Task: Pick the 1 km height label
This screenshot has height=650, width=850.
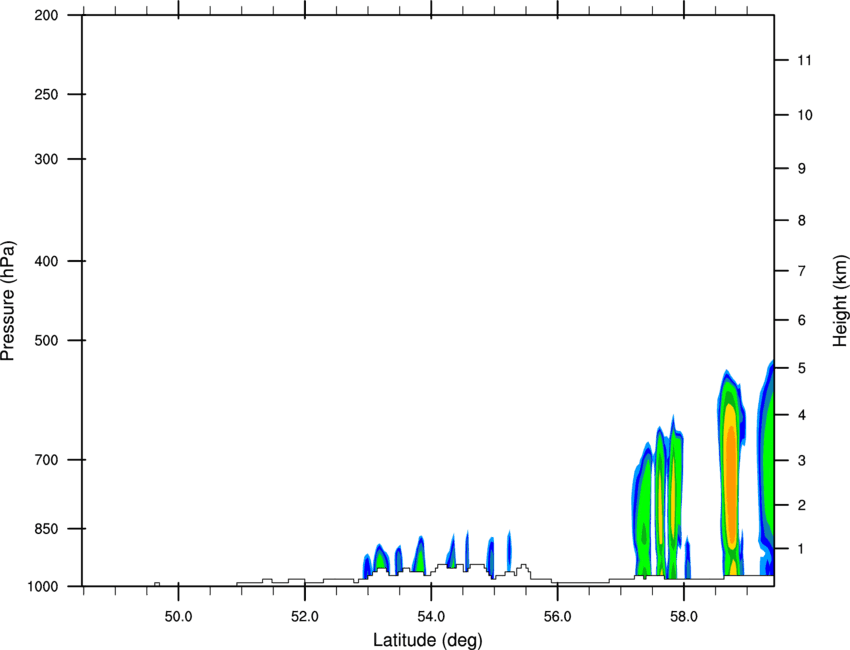Action: (x=802, y=549)
